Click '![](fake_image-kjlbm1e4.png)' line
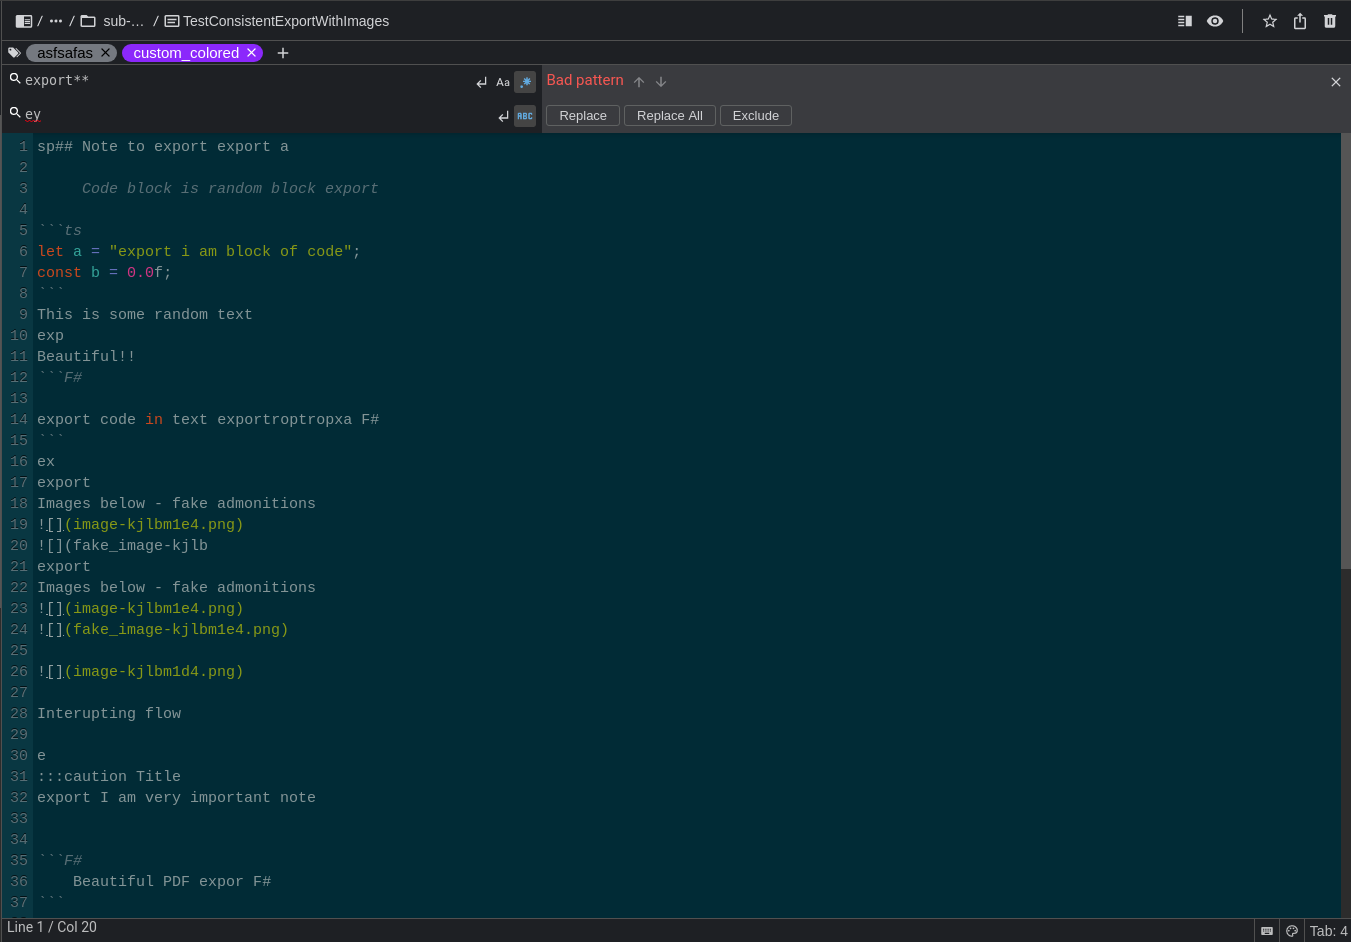The width and height of the screenshot is (1351, 942). point(163,630)
